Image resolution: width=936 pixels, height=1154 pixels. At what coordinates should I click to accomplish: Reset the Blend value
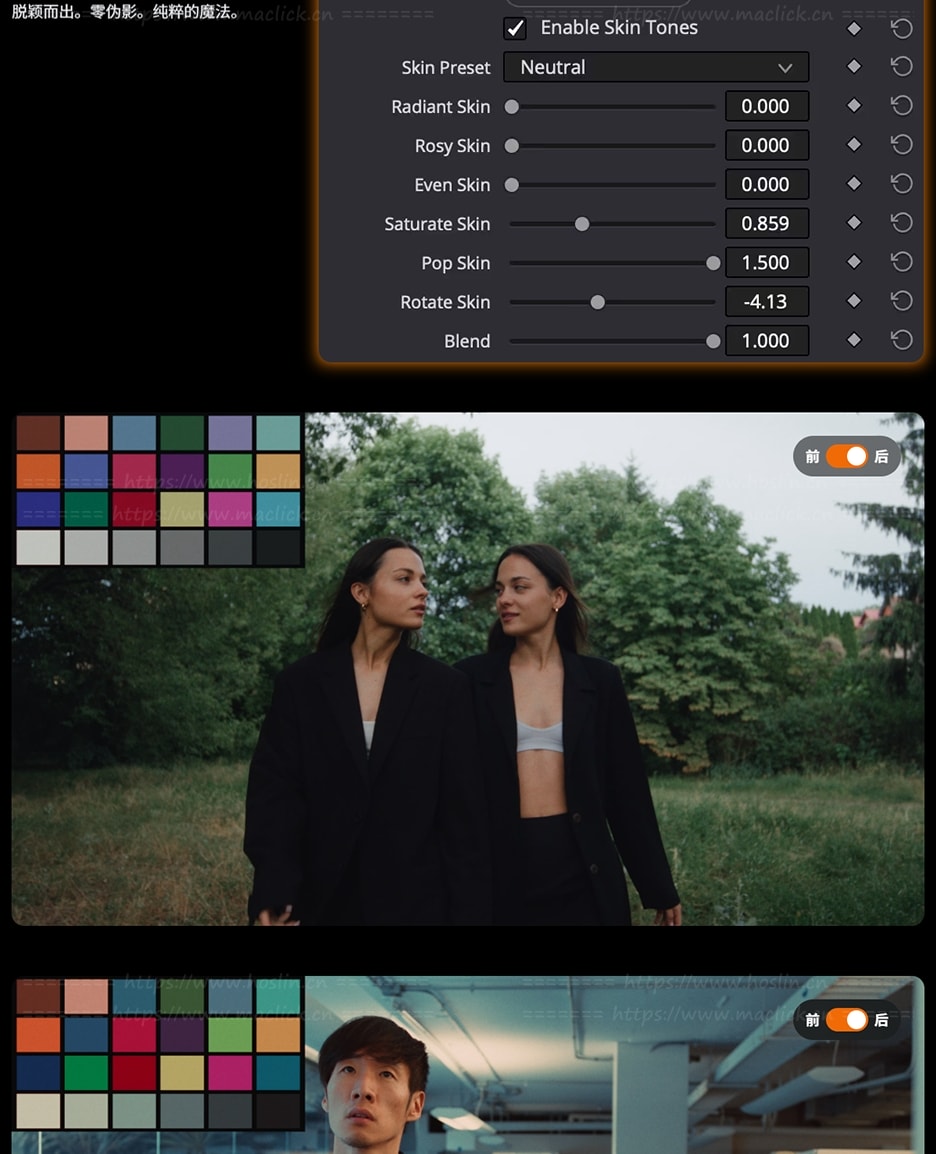pos(901,340)
